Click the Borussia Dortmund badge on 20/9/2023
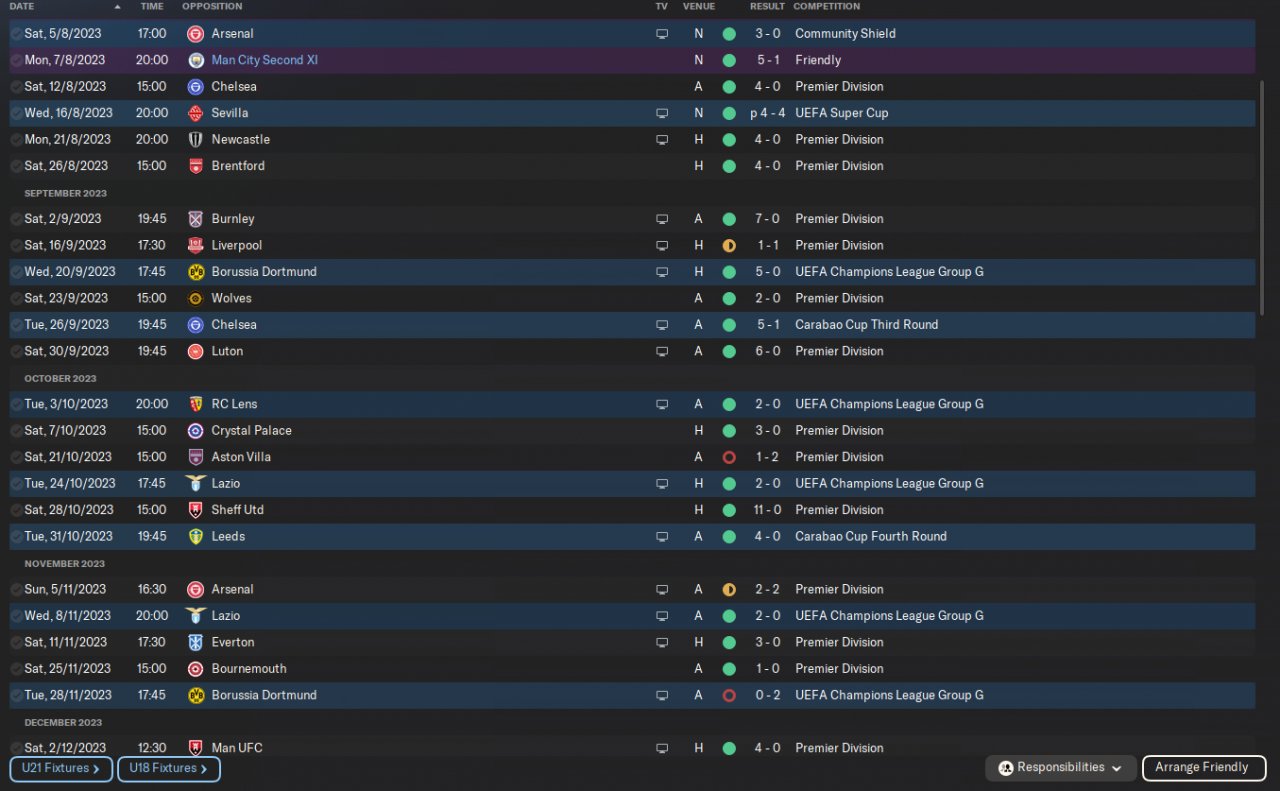1280x791 pixels. pyautogui.click(x=196, y=272)
